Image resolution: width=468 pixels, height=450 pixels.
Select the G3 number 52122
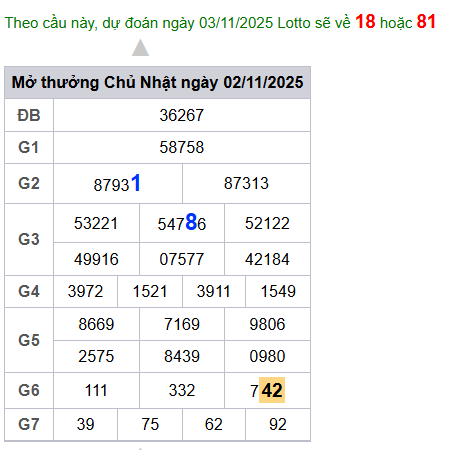[267, 223]
